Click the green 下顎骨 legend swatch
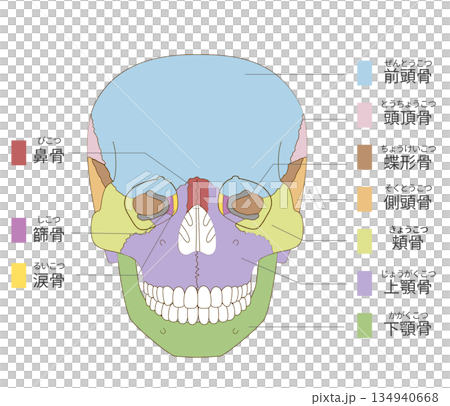The image size is (450, 406). point(364,325)
